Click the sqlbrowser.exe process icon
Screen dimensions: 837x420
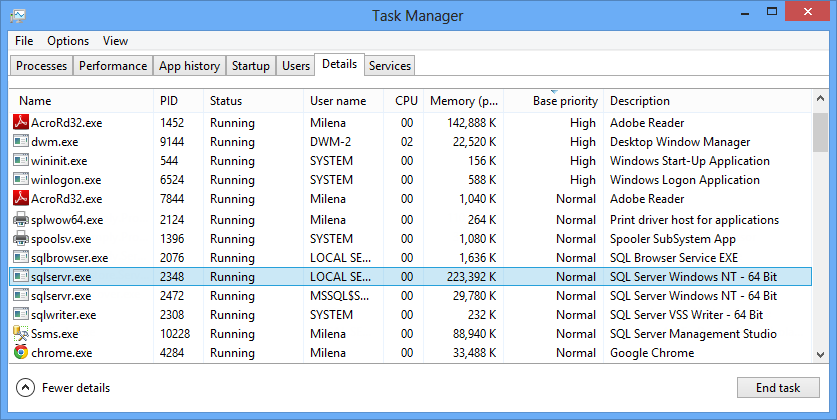[21, 258]
